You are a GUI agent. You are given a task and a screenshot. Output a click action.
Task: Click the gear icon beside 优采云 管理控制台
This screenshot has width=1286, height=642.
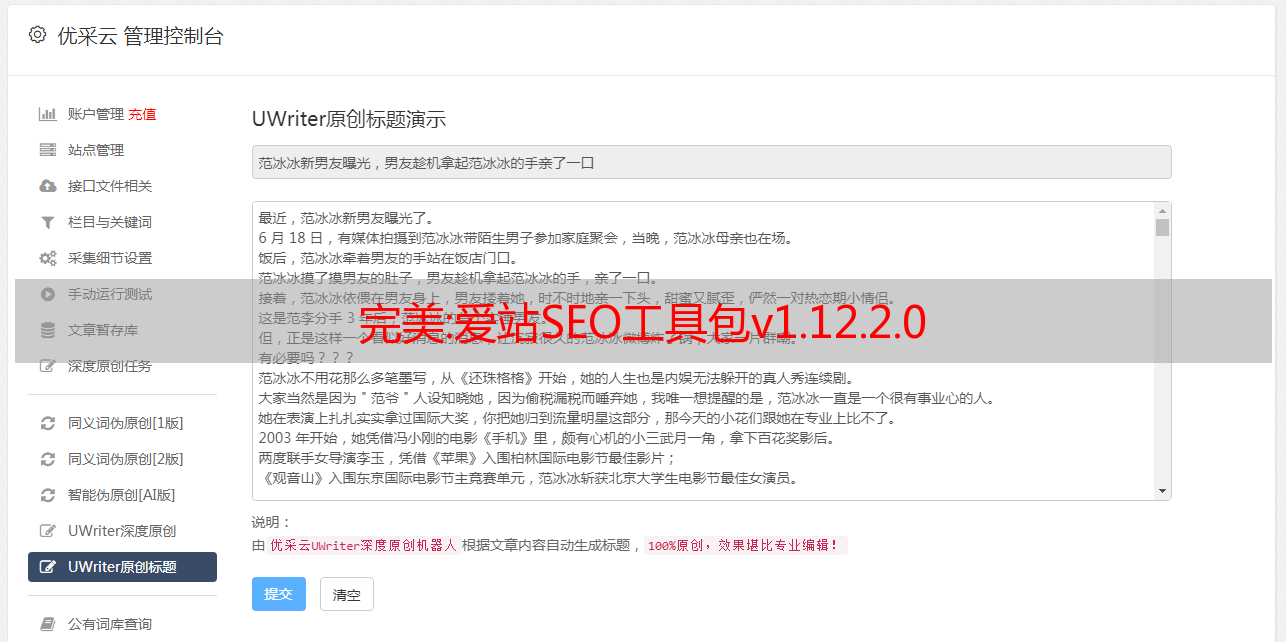[37, 35]
